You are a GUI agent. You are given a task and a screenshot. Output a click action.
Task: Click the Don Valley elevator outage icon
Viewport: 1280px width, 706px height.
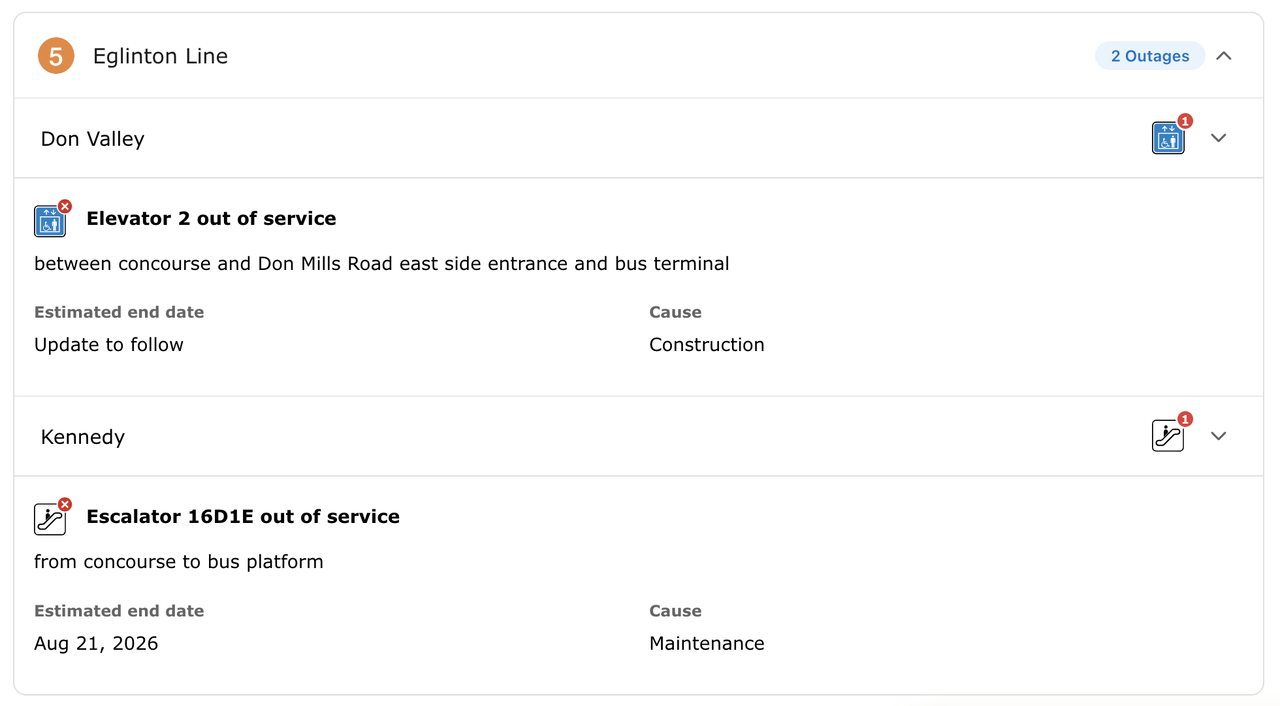[x=1168, y=138]
